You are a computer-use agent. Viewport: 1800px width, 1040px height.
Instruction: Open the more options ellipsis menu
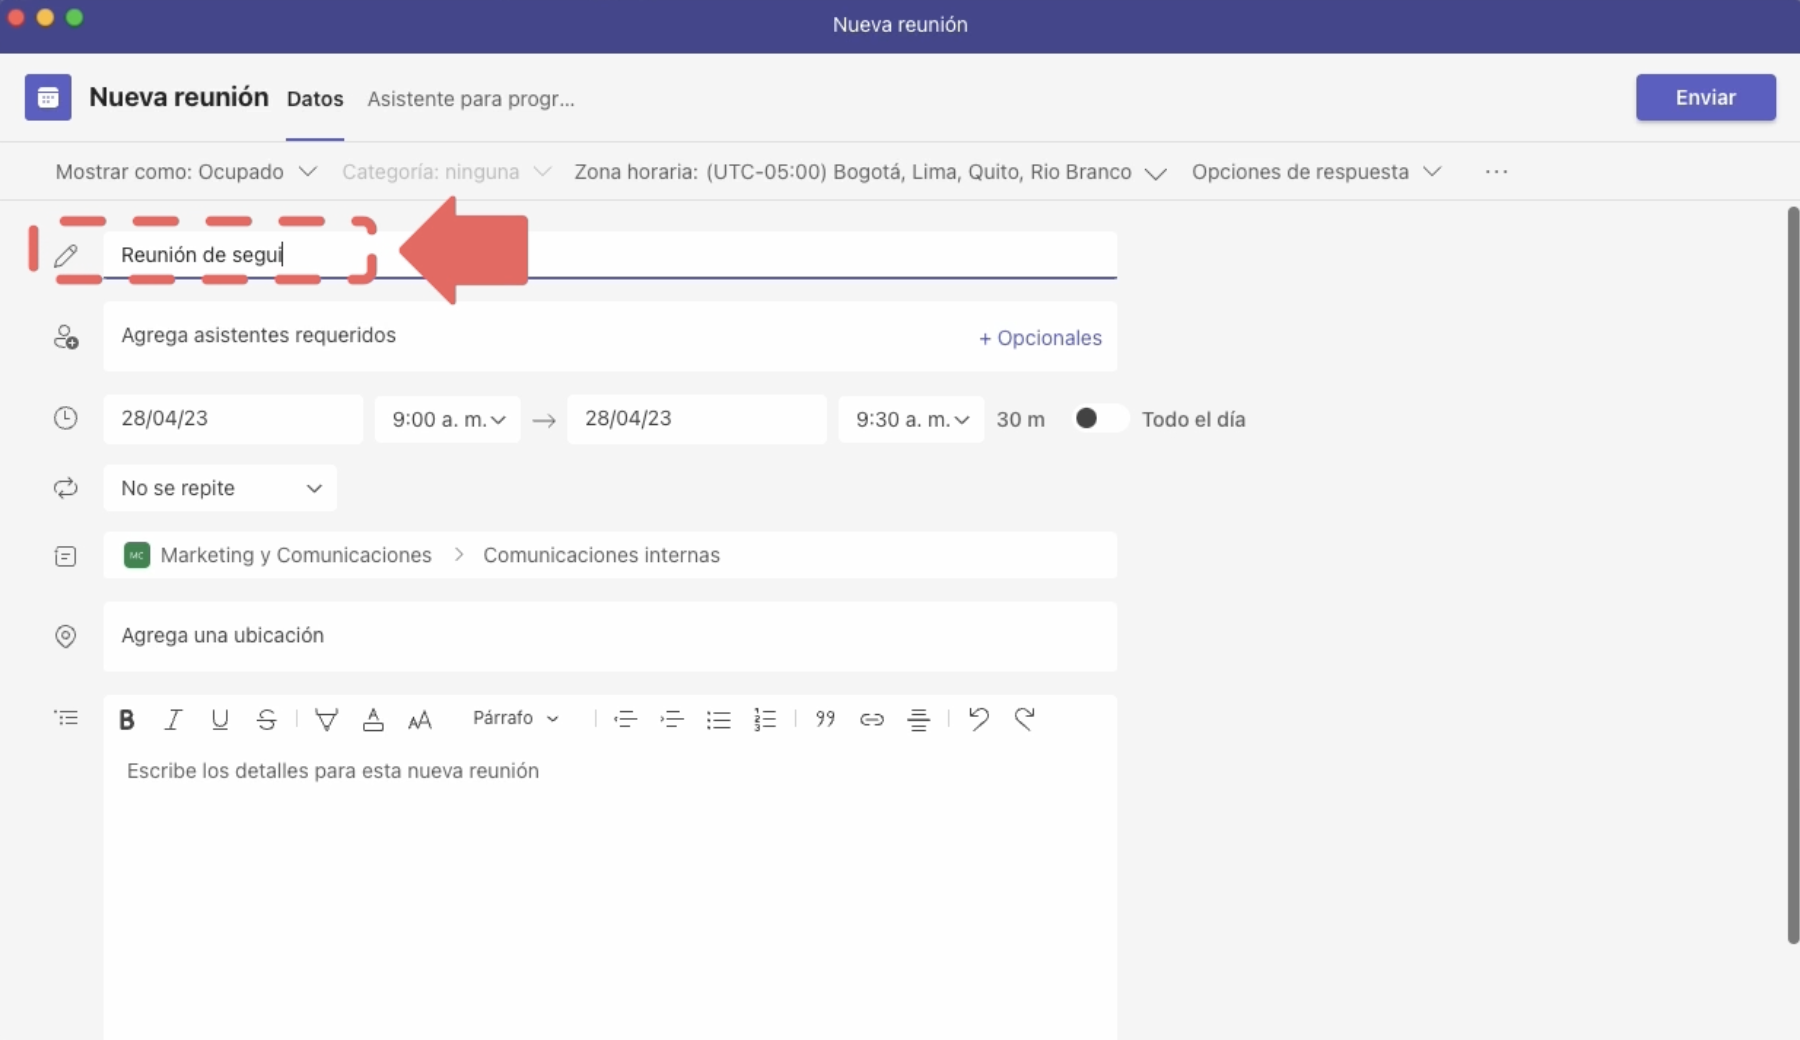[x=1496, y=172]
